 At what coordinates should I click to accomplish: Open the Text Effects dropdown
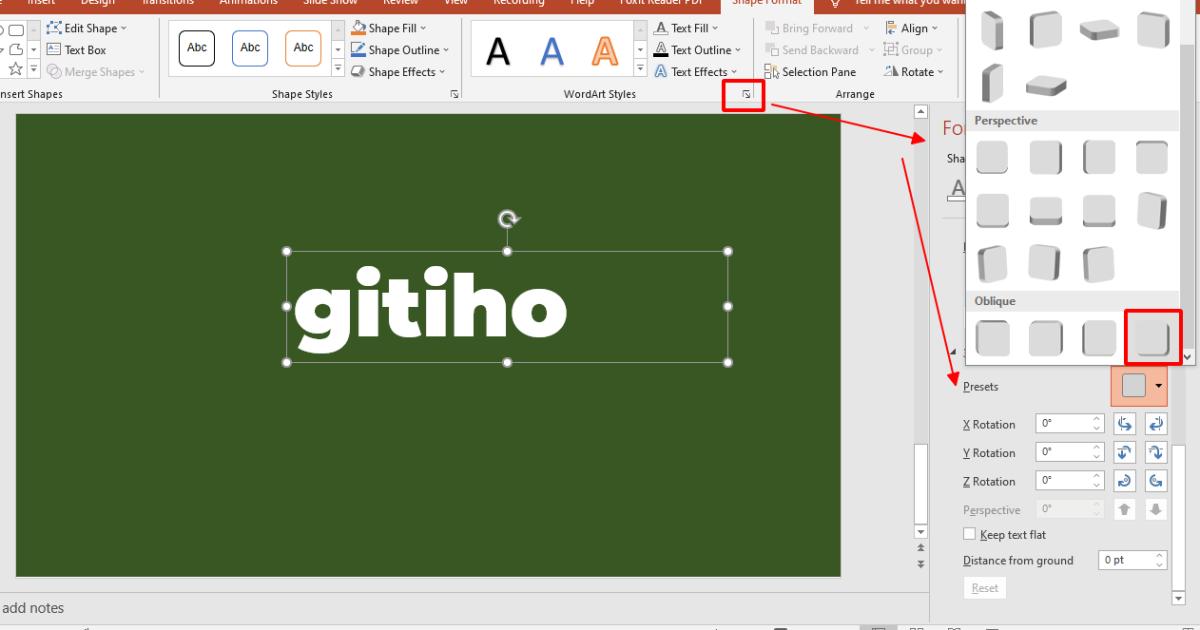coord(696,72)
